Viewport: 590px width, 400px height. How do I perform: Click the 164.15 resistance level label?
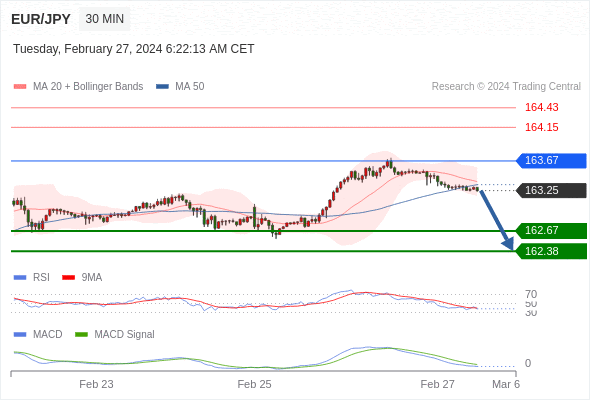542,127
